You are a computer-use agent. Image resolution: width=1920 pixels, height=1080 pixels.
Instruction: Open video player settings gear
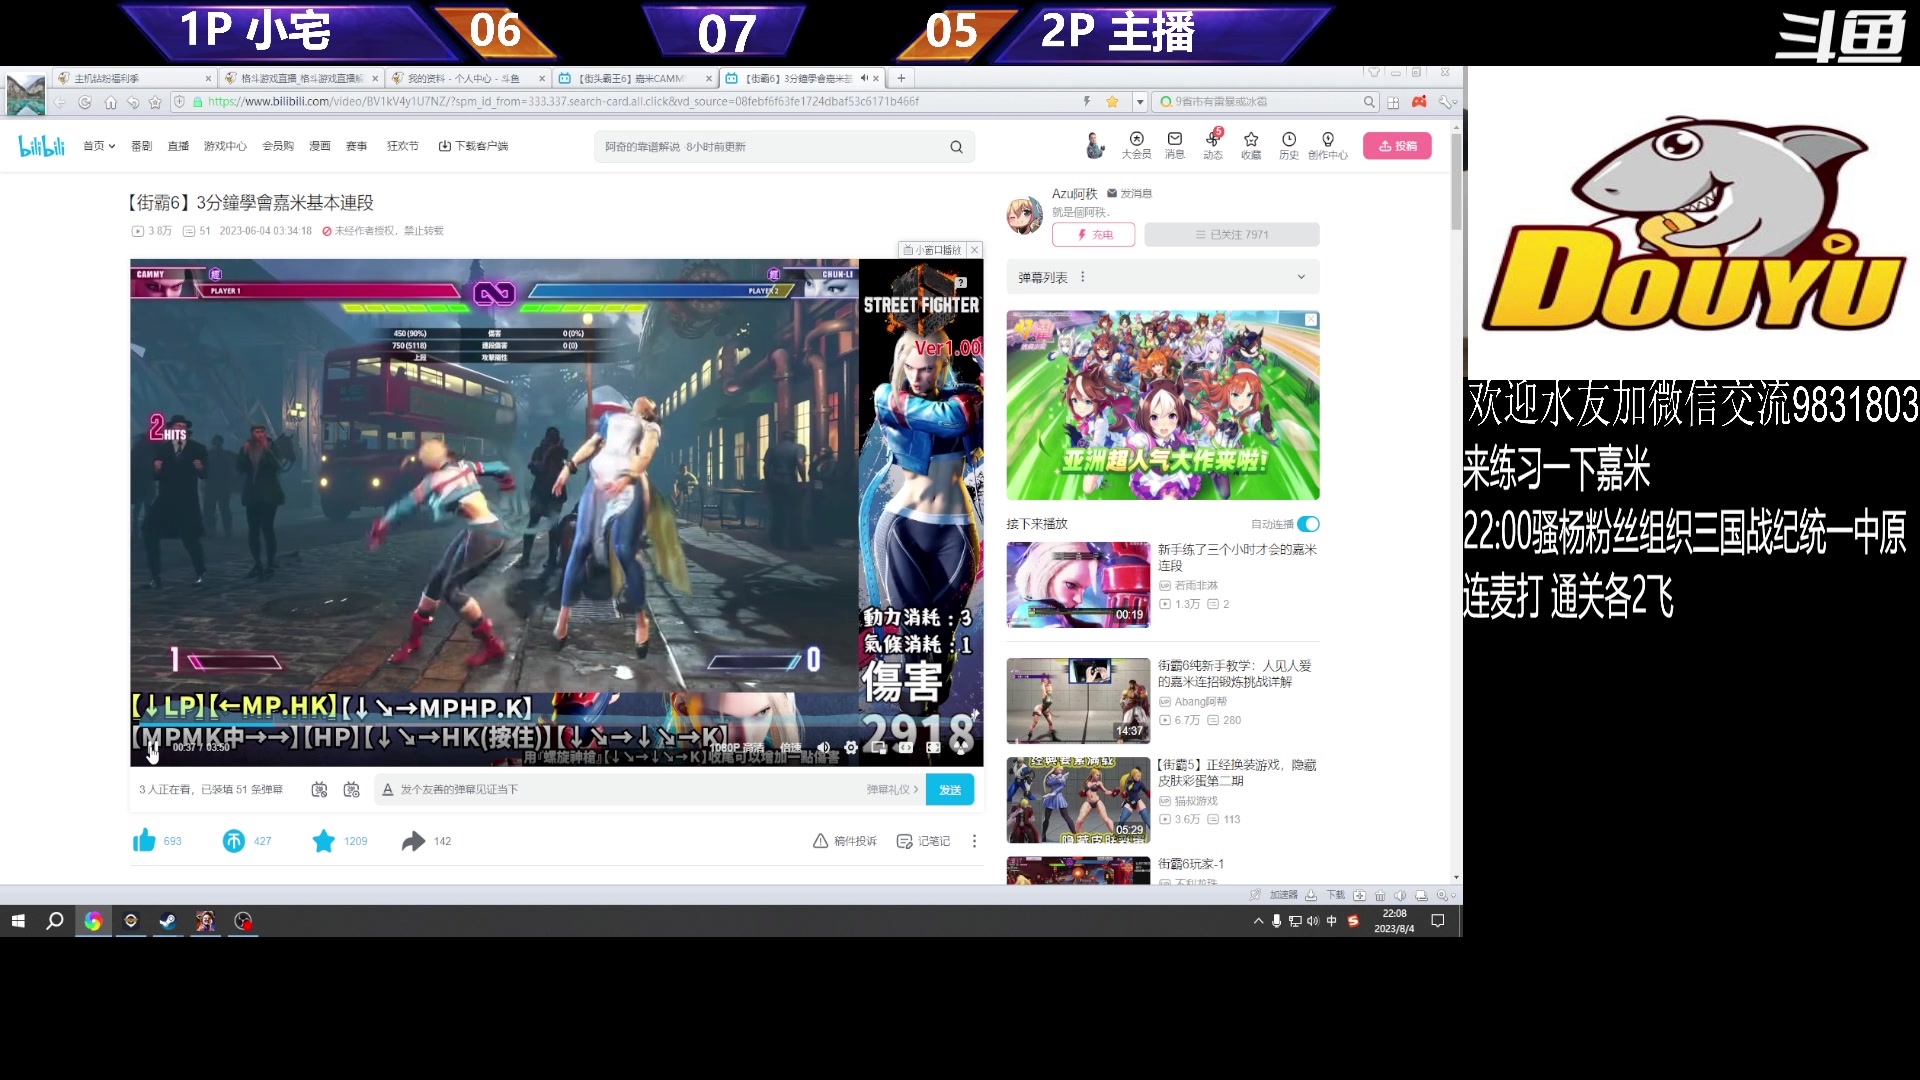(850, 747)
